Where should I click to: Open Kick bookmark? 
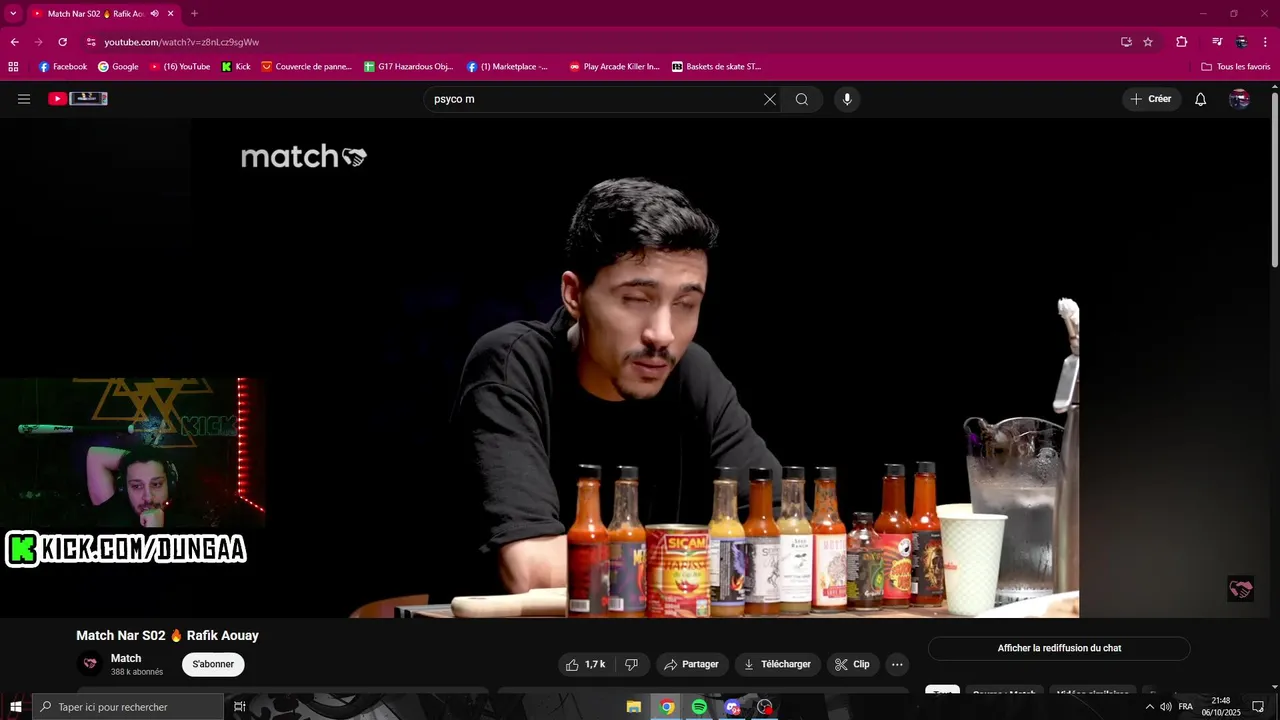point(236,67)
